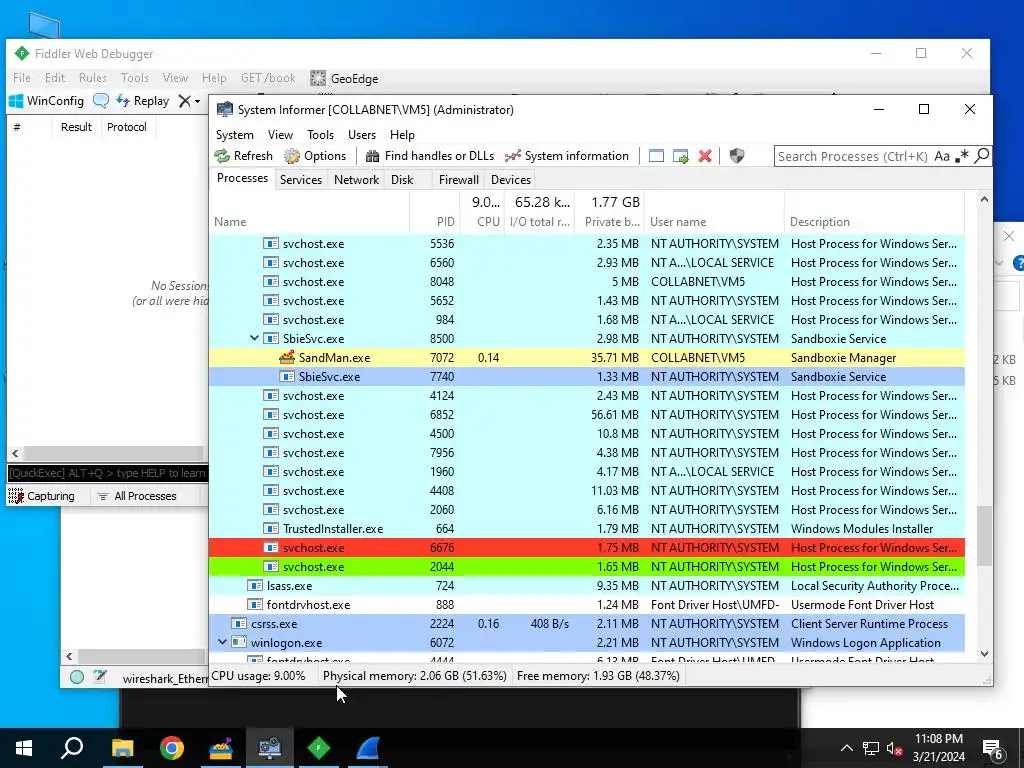The height and width of the screenshot is (768, 1024).
Task: Click the find window and thread icon
Action: [680, 156]
